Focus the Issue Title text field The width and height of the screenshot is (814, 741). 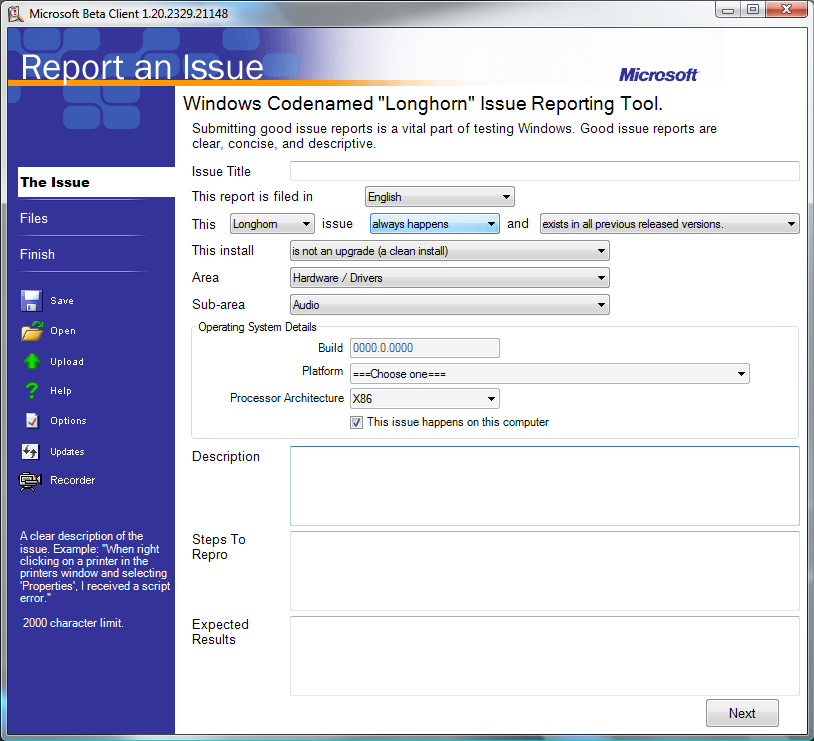[545, 171]
